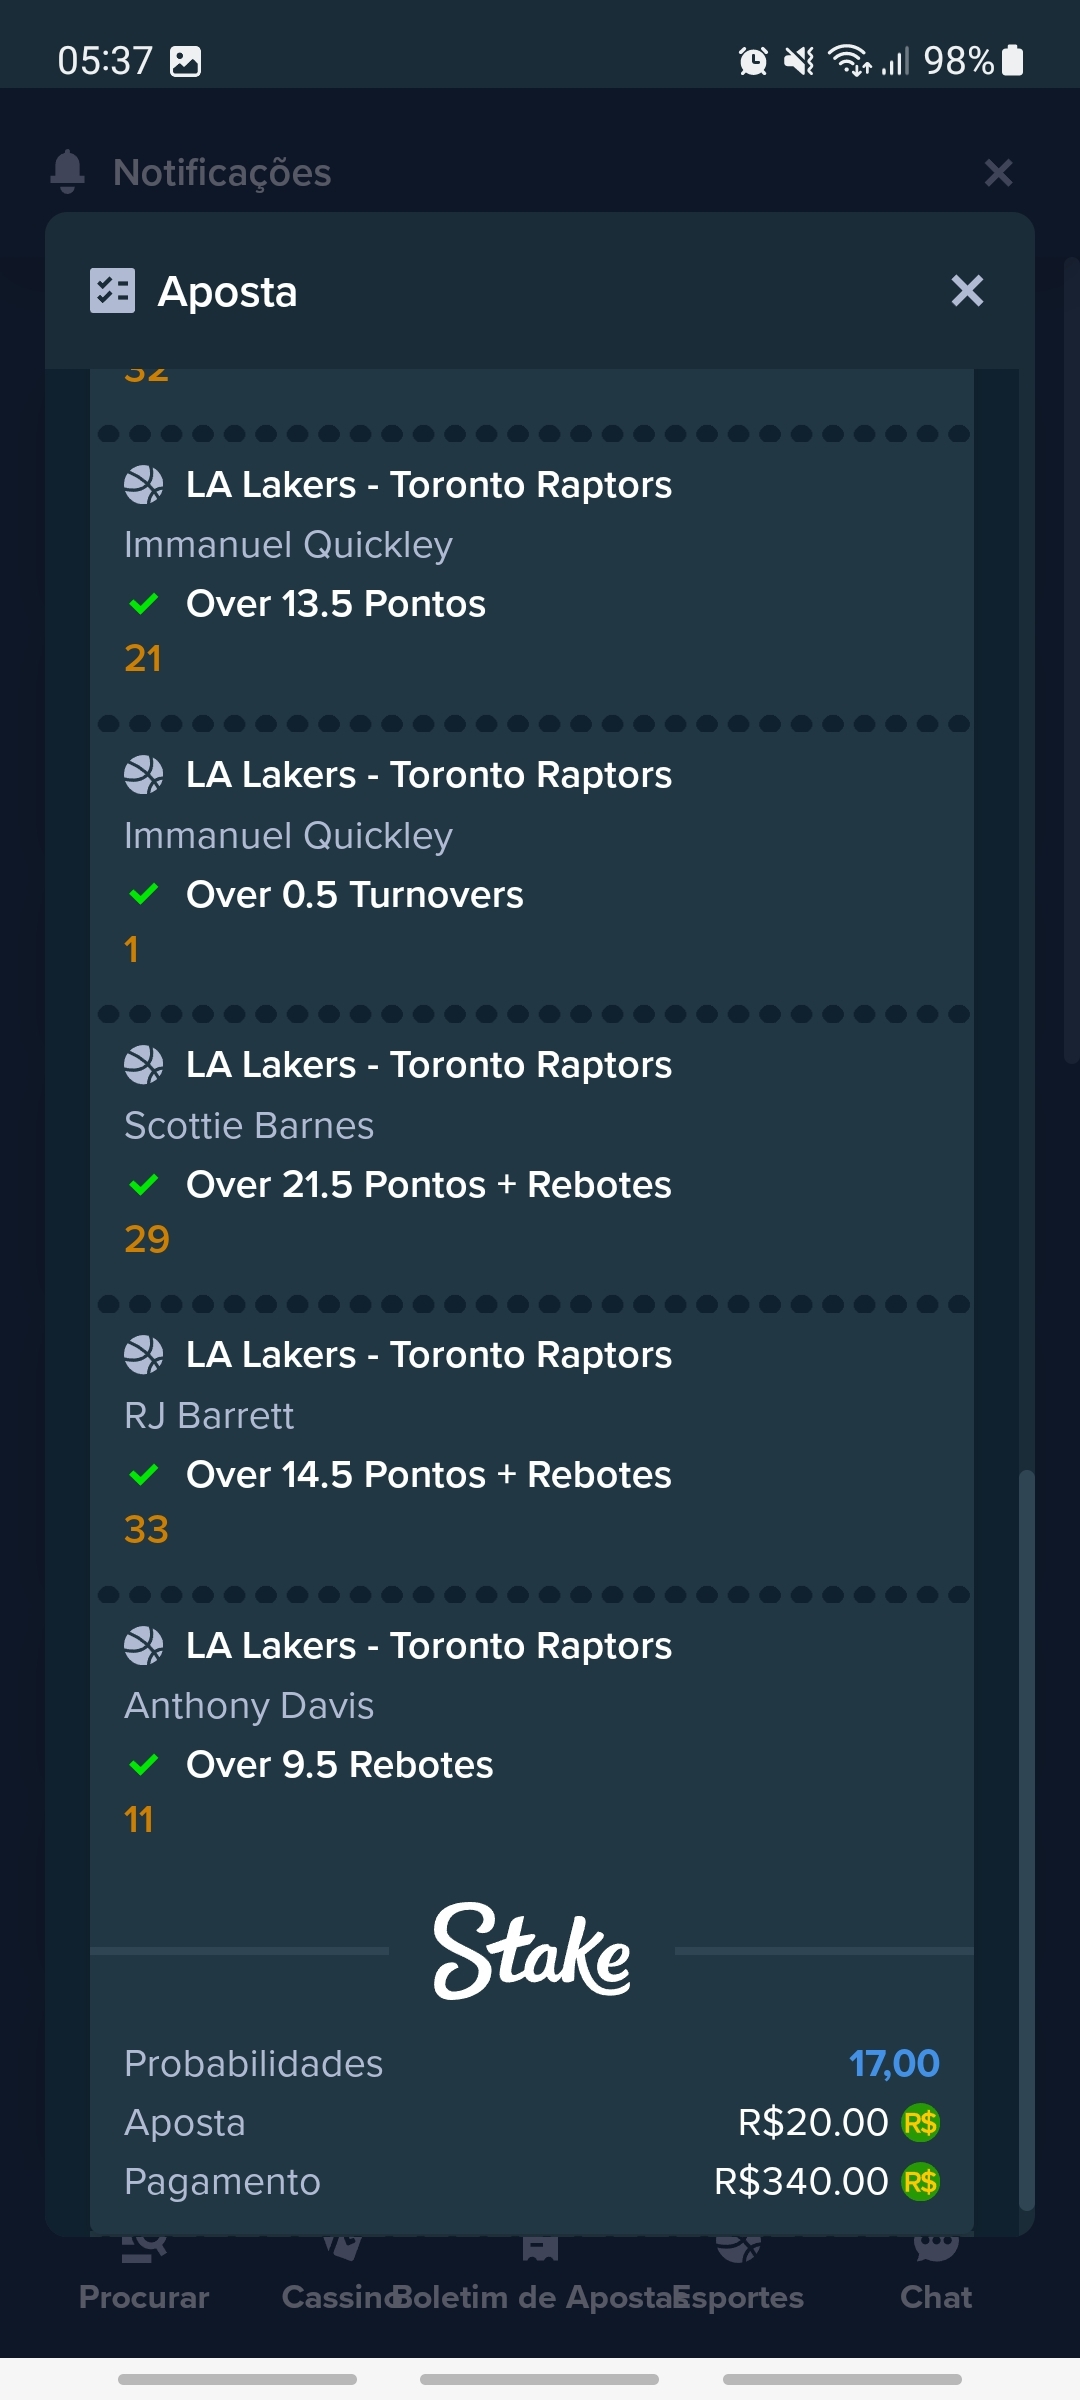Tap R$ currency icon next to R$340.00

click(920, 2181)
